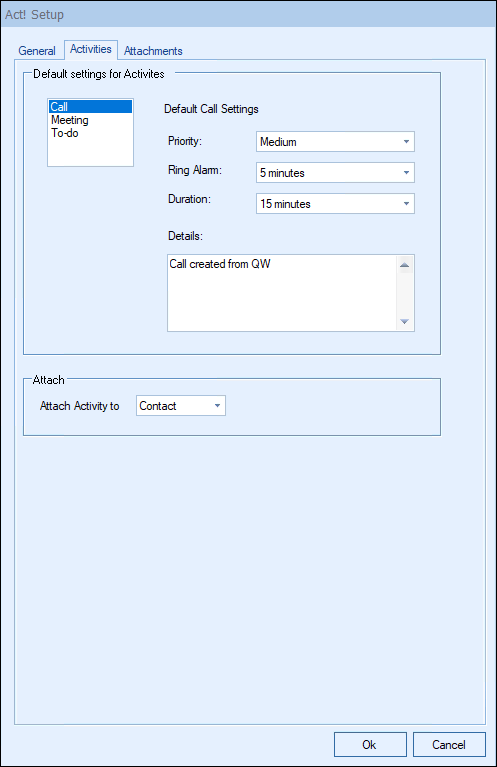The width and height of the screenshot is (497, 767).
Task: Open the Ring Alarm dropdown arrow
Action: (x=406, y=173)
